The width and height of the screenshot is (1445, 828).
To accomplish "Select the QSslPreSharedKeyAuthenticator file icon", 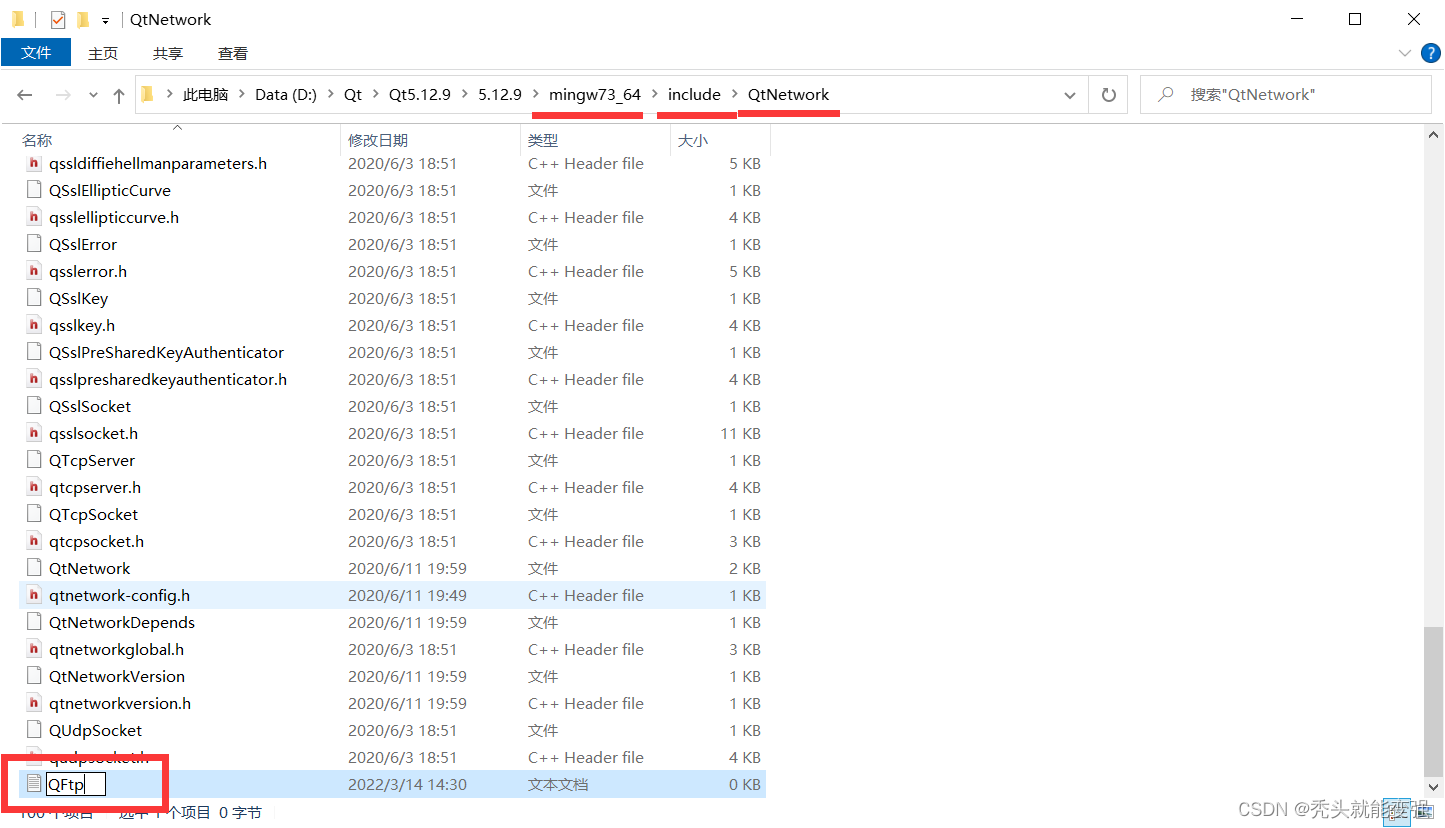I will tap(35, 353).
